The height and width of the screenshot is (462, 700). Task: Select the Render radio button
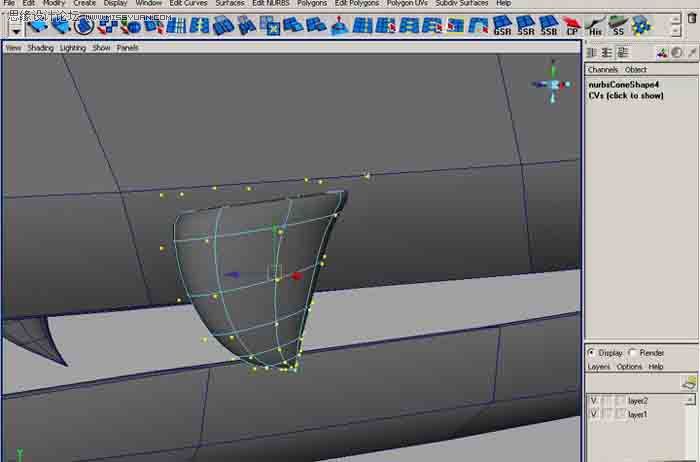pyautogui.click(x=632, y=353)
